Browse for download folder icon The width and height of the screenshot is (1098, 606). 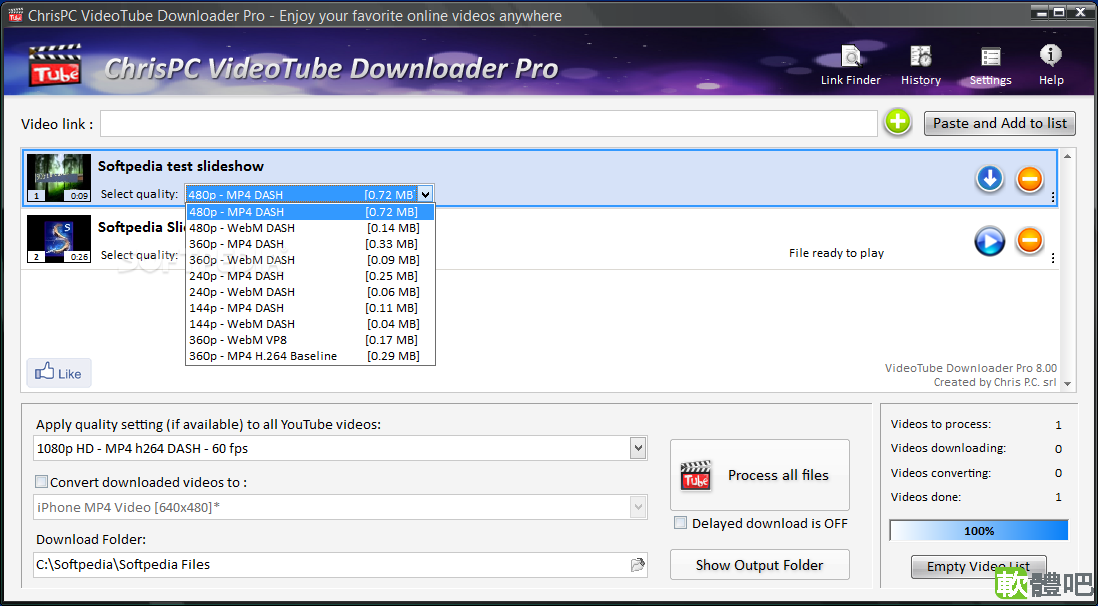click(x=637, y=565)
